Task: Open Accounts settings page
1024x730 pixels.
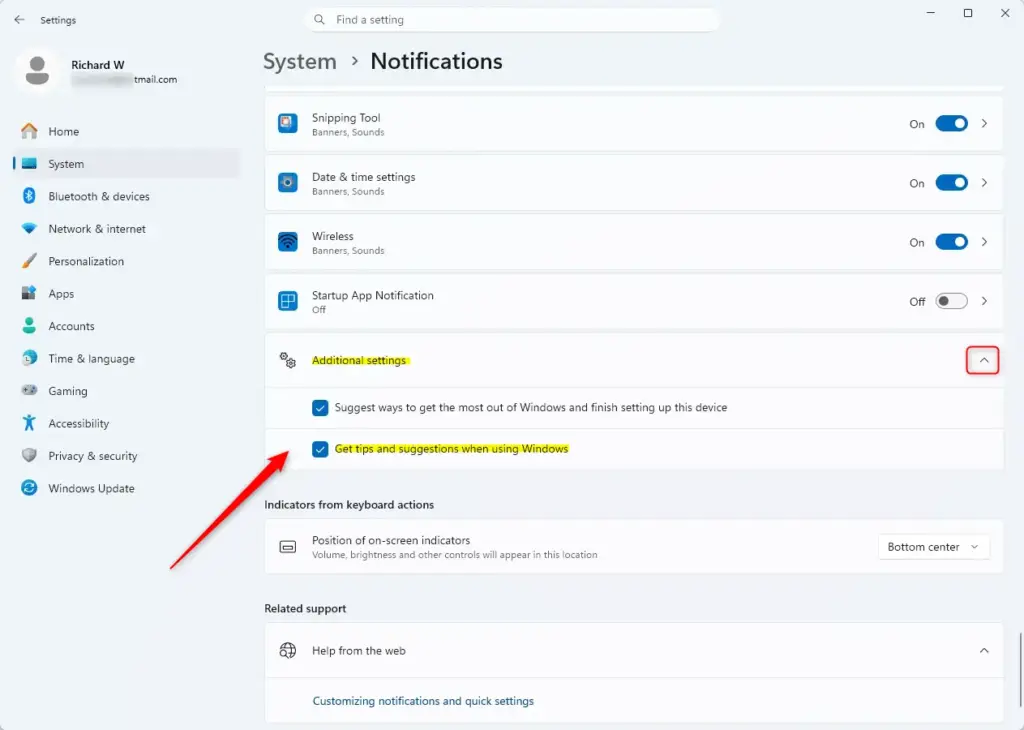Action: pyautogui.click(x=126, y=326)
